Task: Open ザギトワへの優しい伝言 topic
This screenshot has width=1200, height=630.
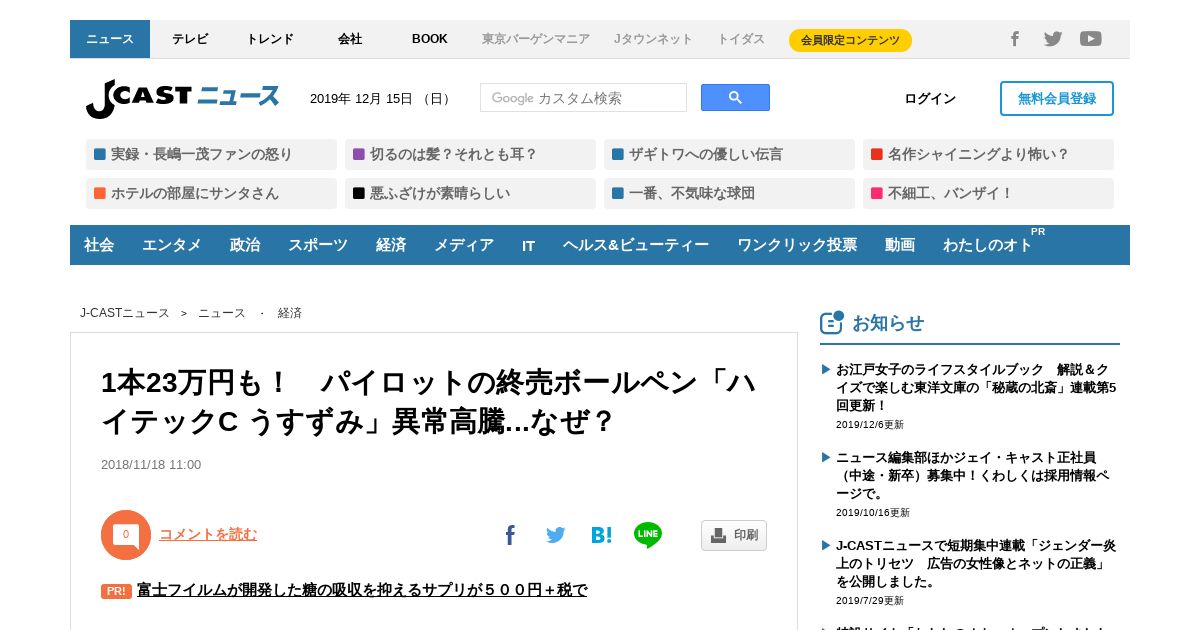Action: [x=729, y=154]
